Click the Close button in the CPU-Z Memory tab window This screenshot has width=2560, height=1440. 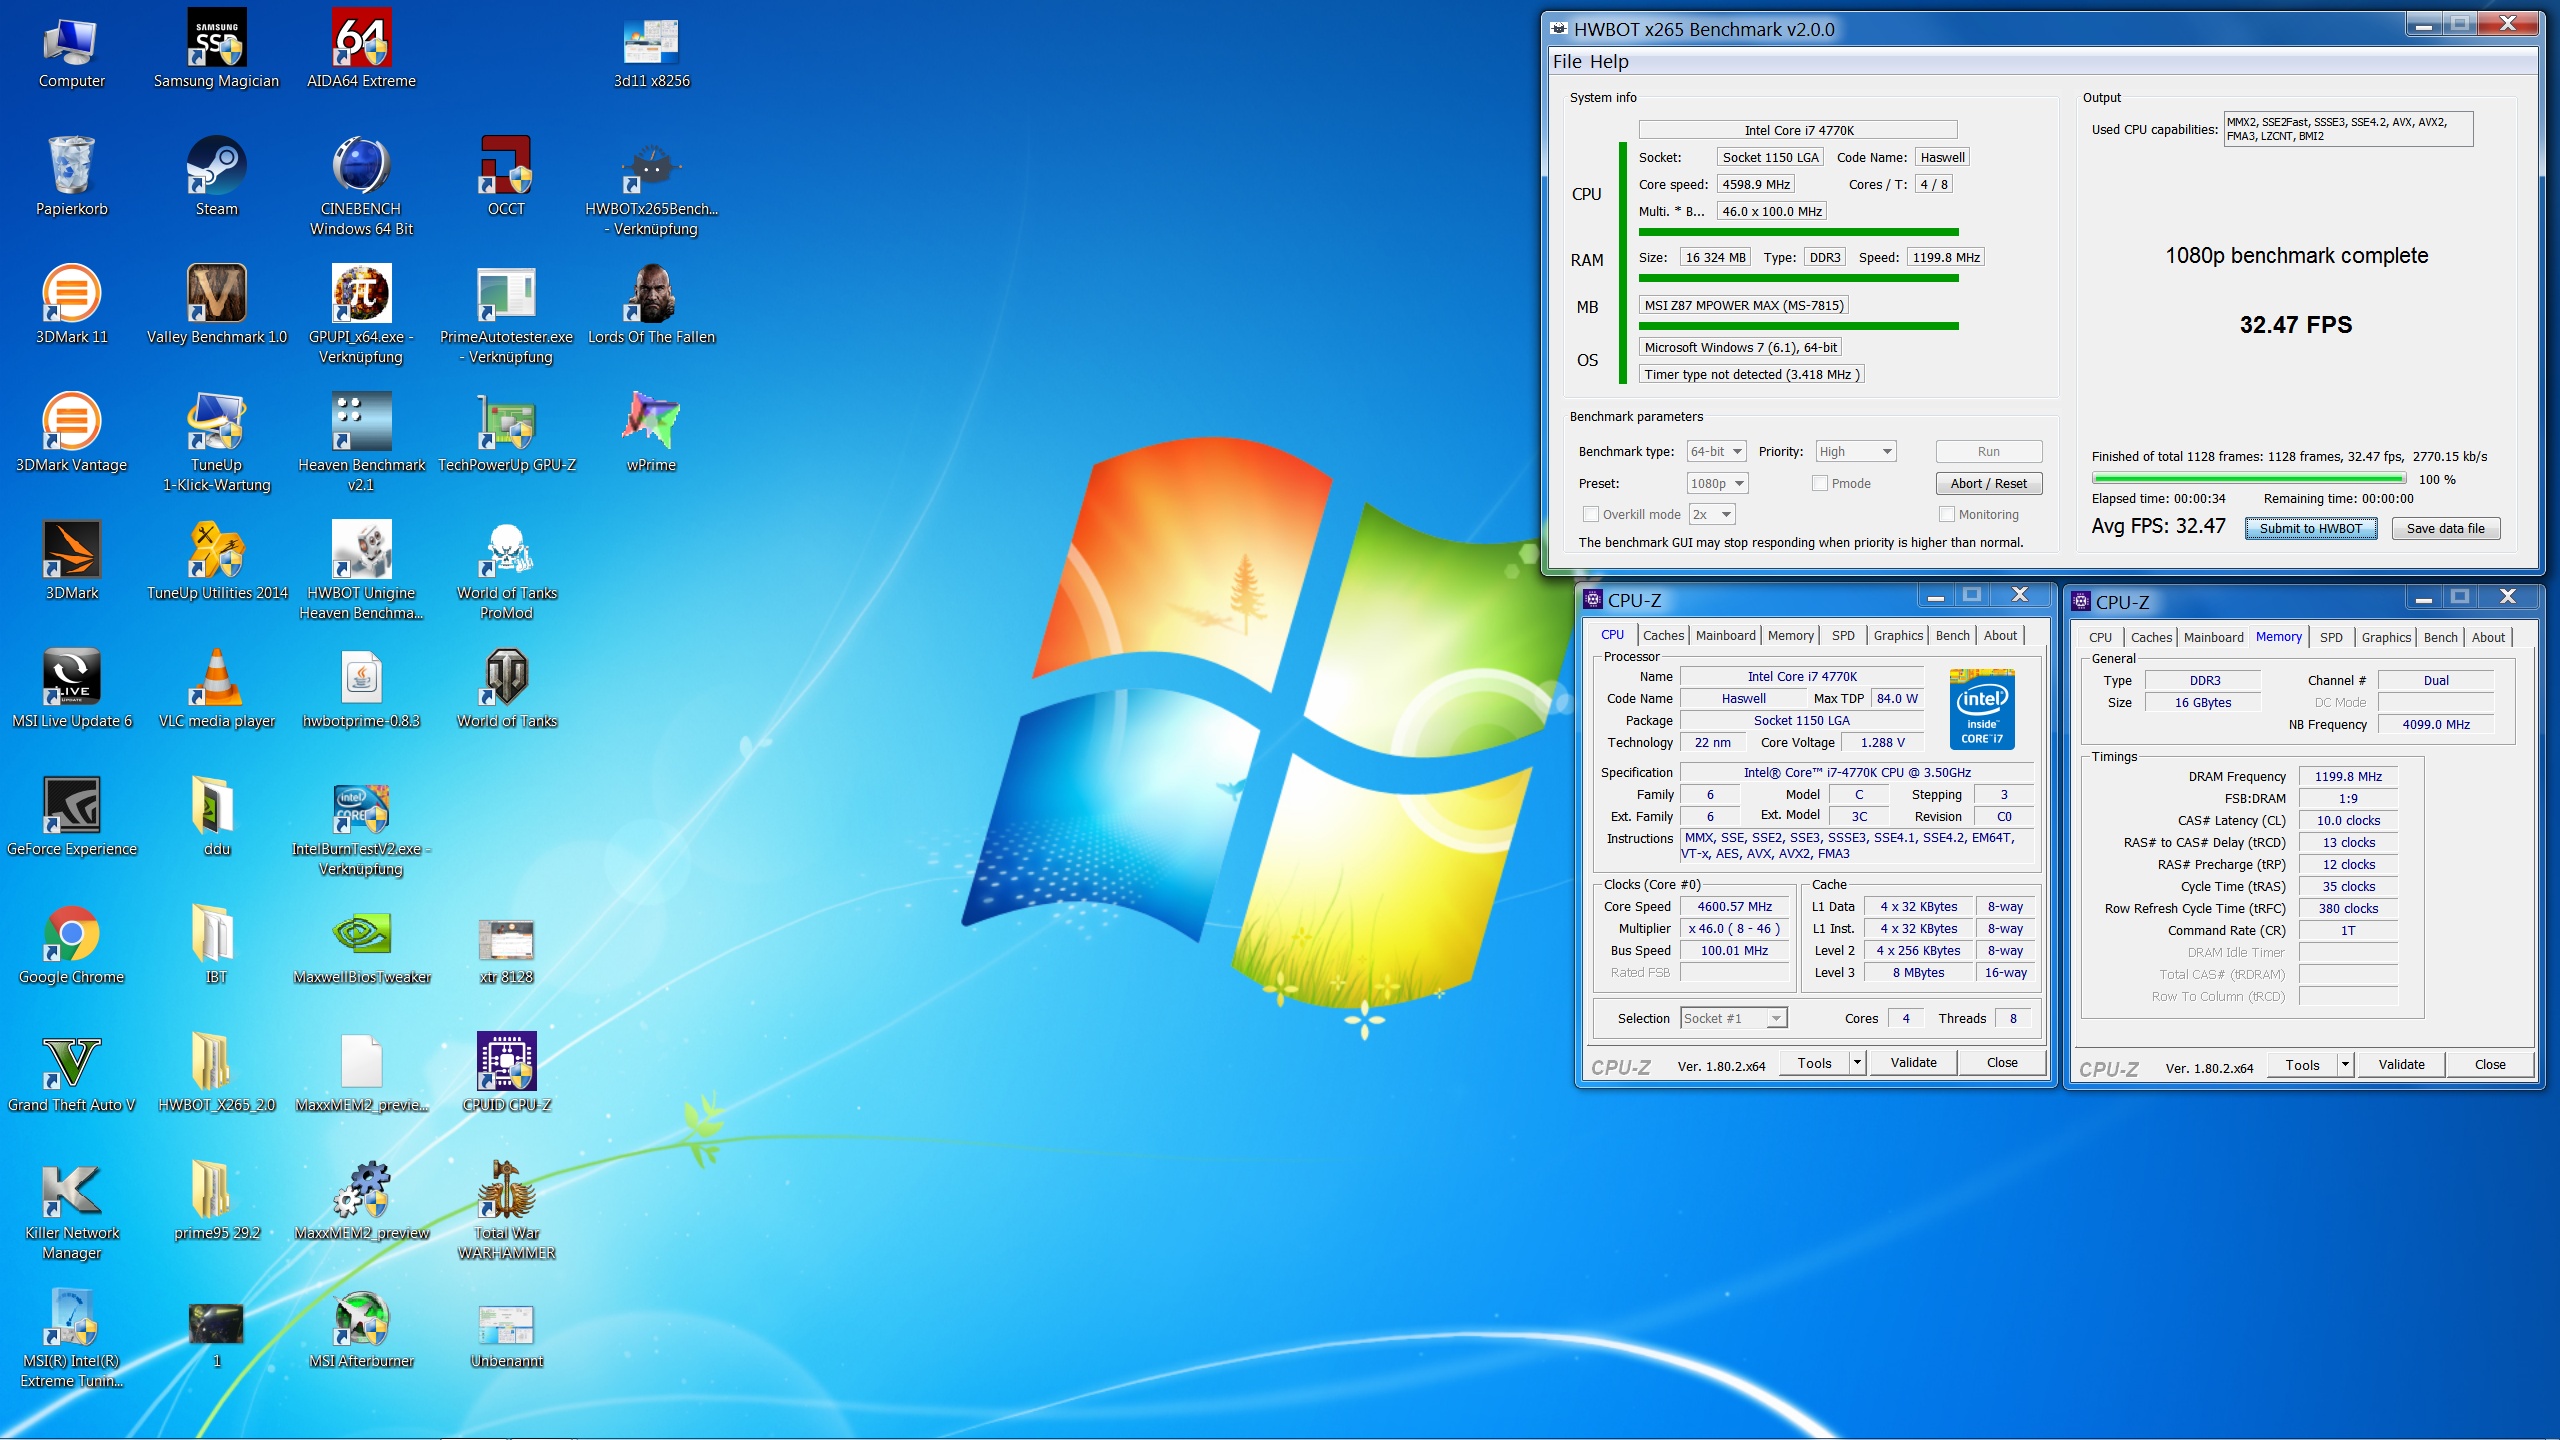pos(2490,1065)
